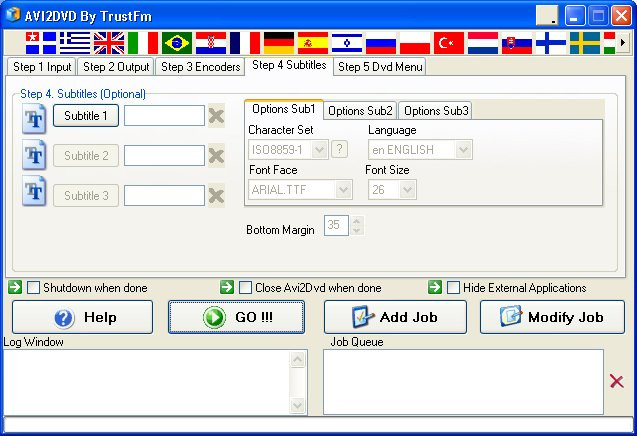The image size is (637, 436).
Task: Open the Character Set dropdown
Action: pos(320,150)
